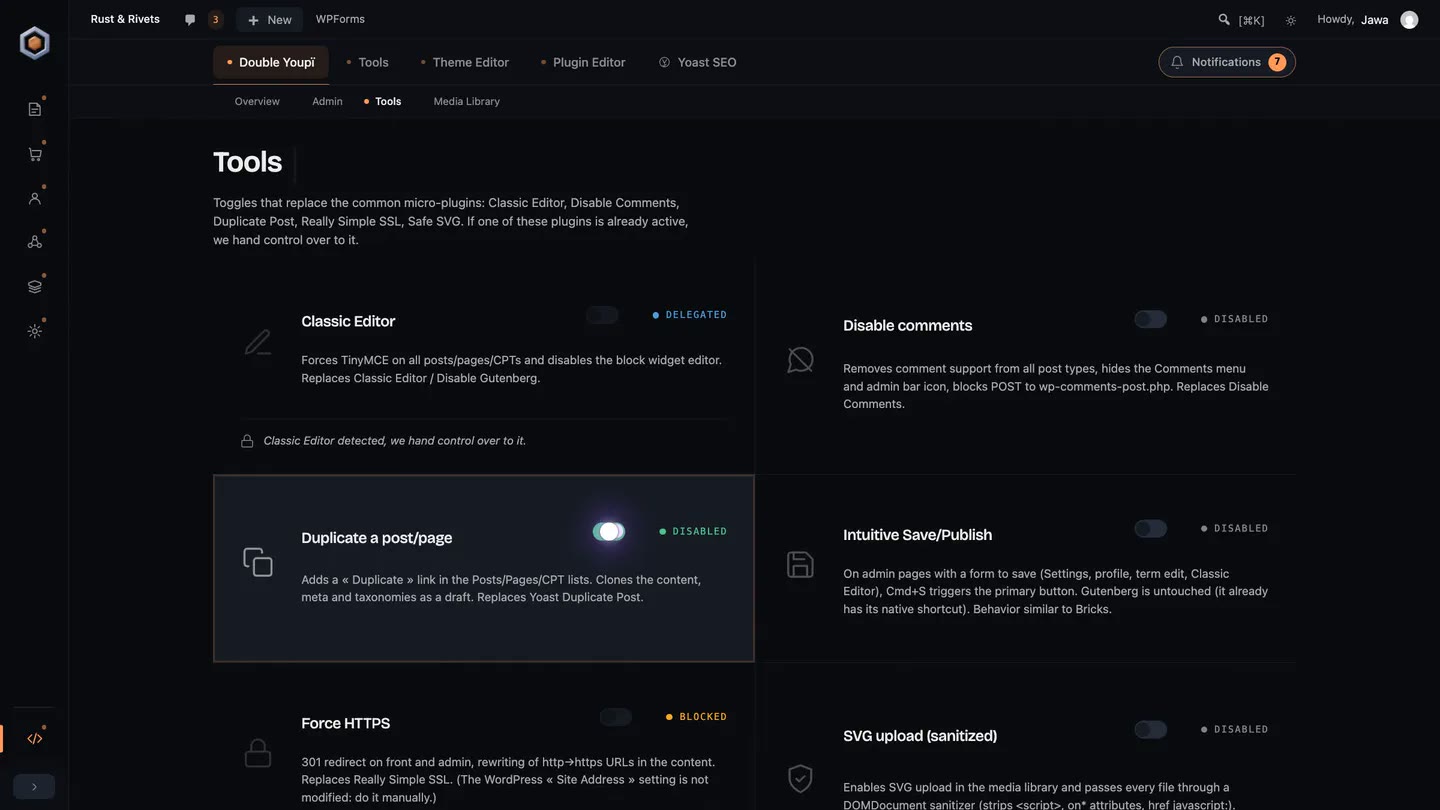Open search with the magnifier icon
This screenshot has width=1440, height=810.
coord(1224,19)
